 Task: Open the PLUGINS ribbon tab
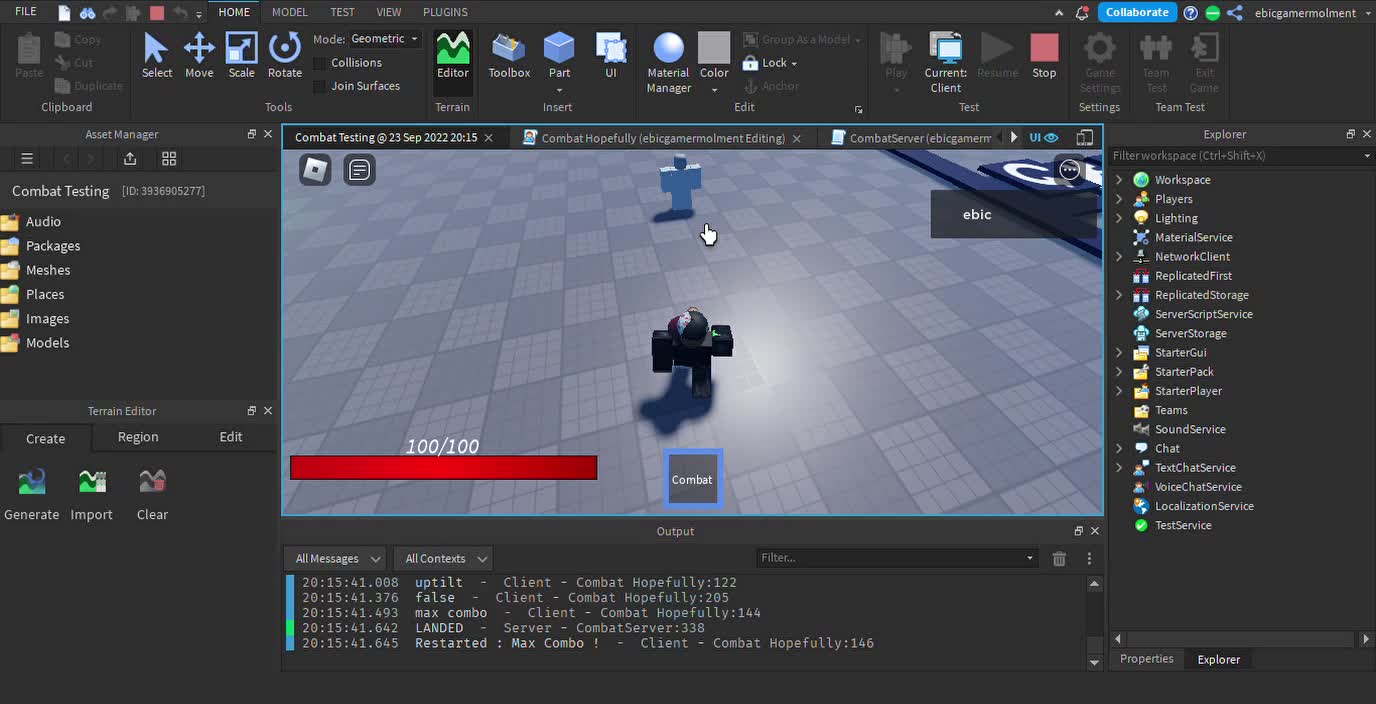445,12
